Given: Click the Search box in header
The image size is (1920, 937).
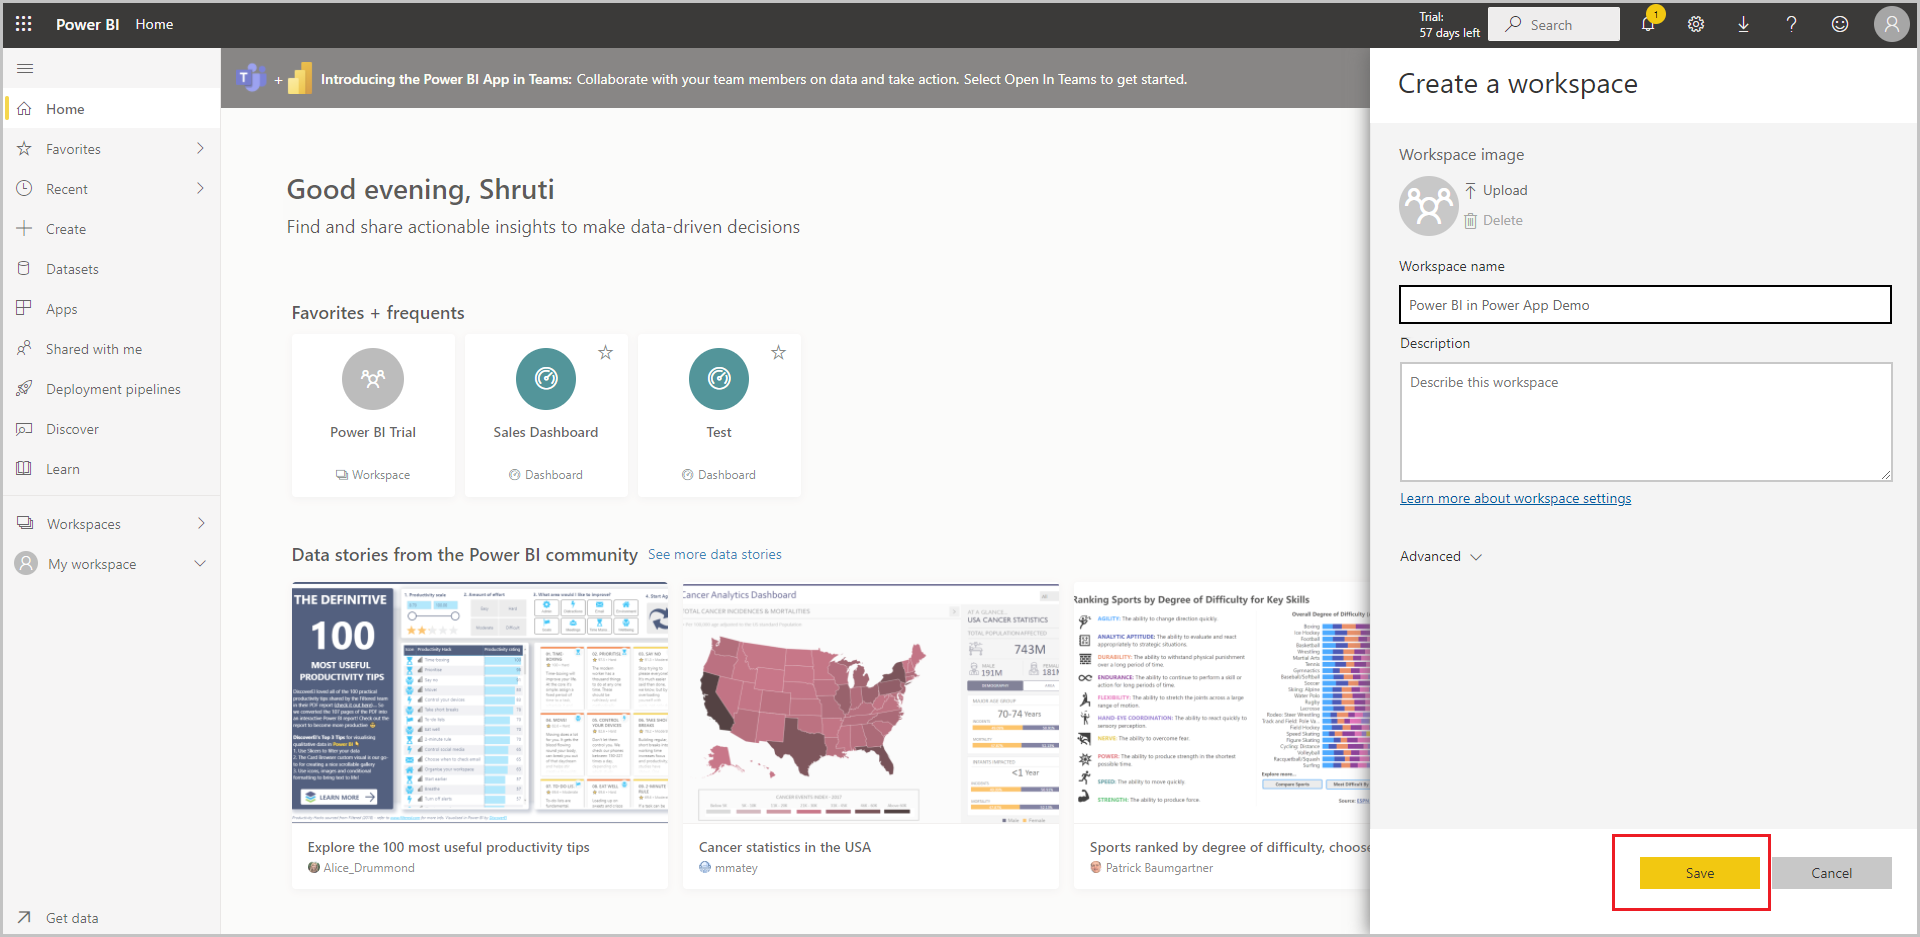Looking at the screenshot, I should tap(1554, 24).
